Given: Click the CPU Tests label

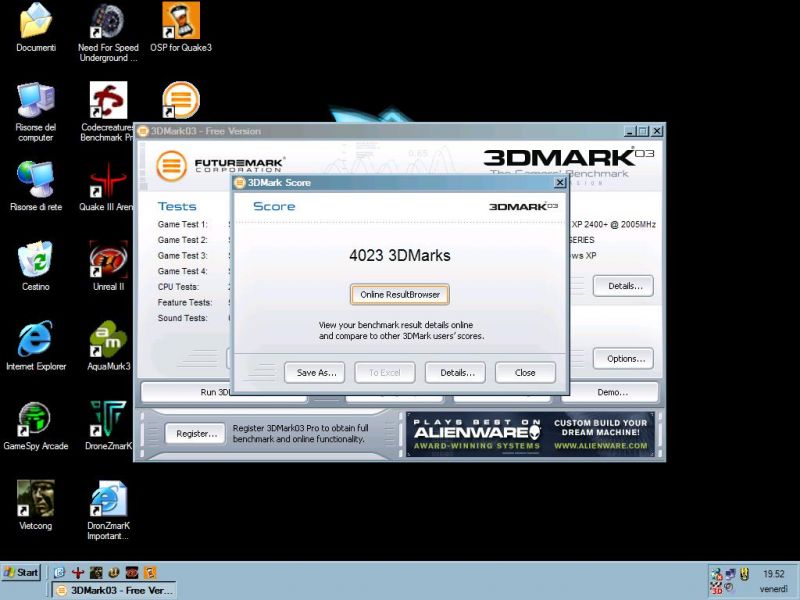Looking at the screenshot, I should click(178, 287).
